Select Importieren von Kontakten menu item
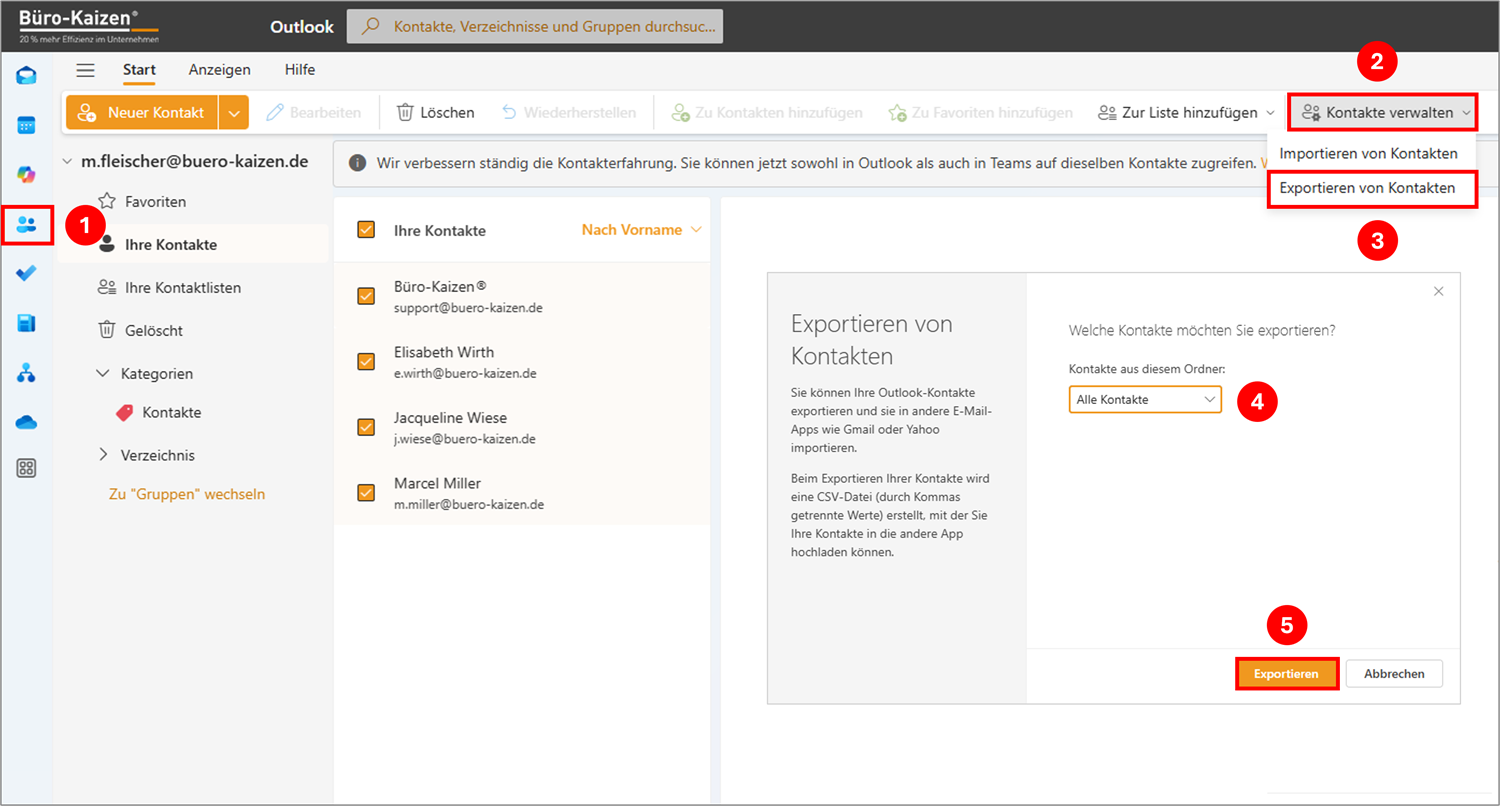Screen dimensions: 1500x806 coord(1369,154)
